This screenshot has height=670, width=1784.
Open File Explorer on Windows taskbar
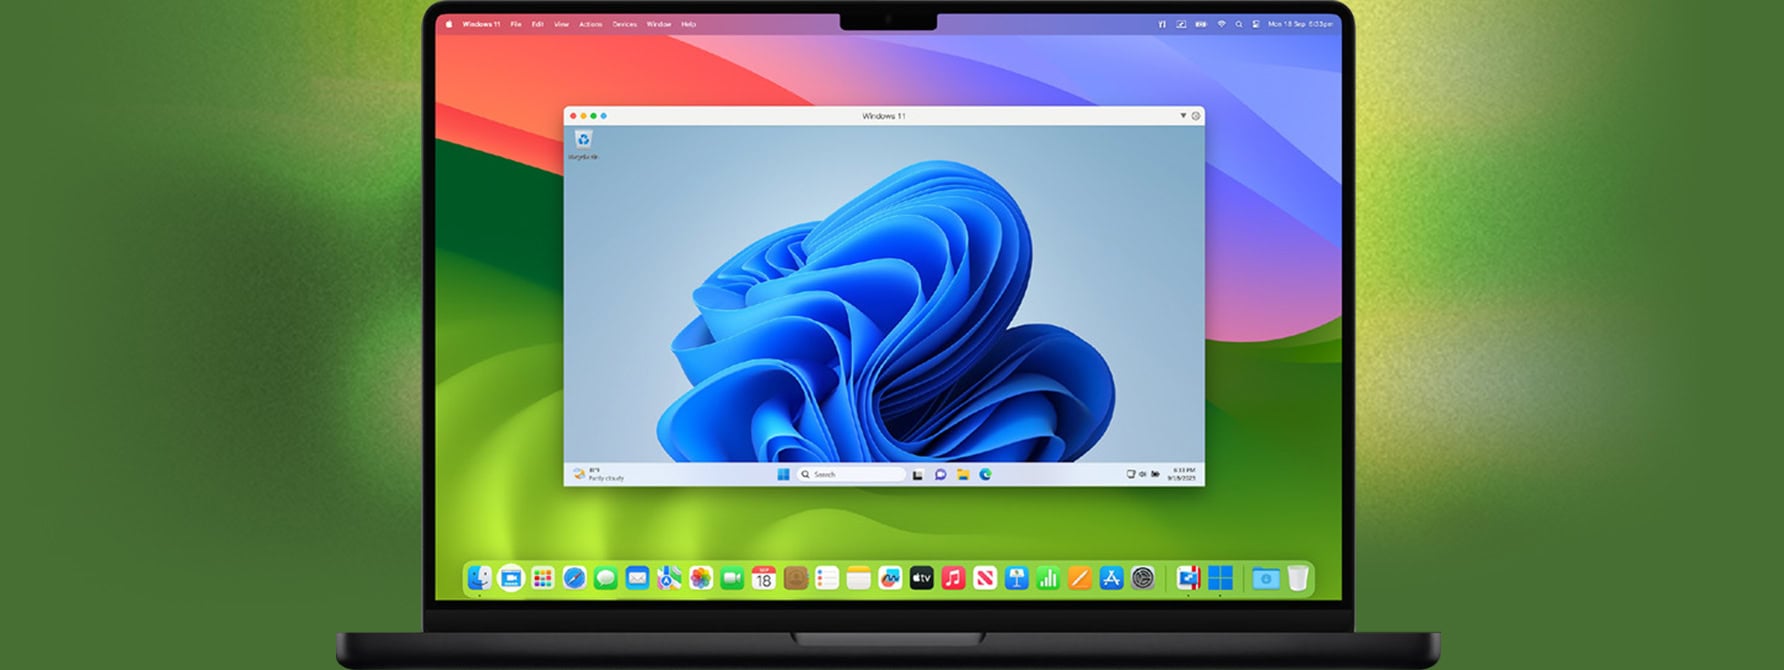pos(962,474)
